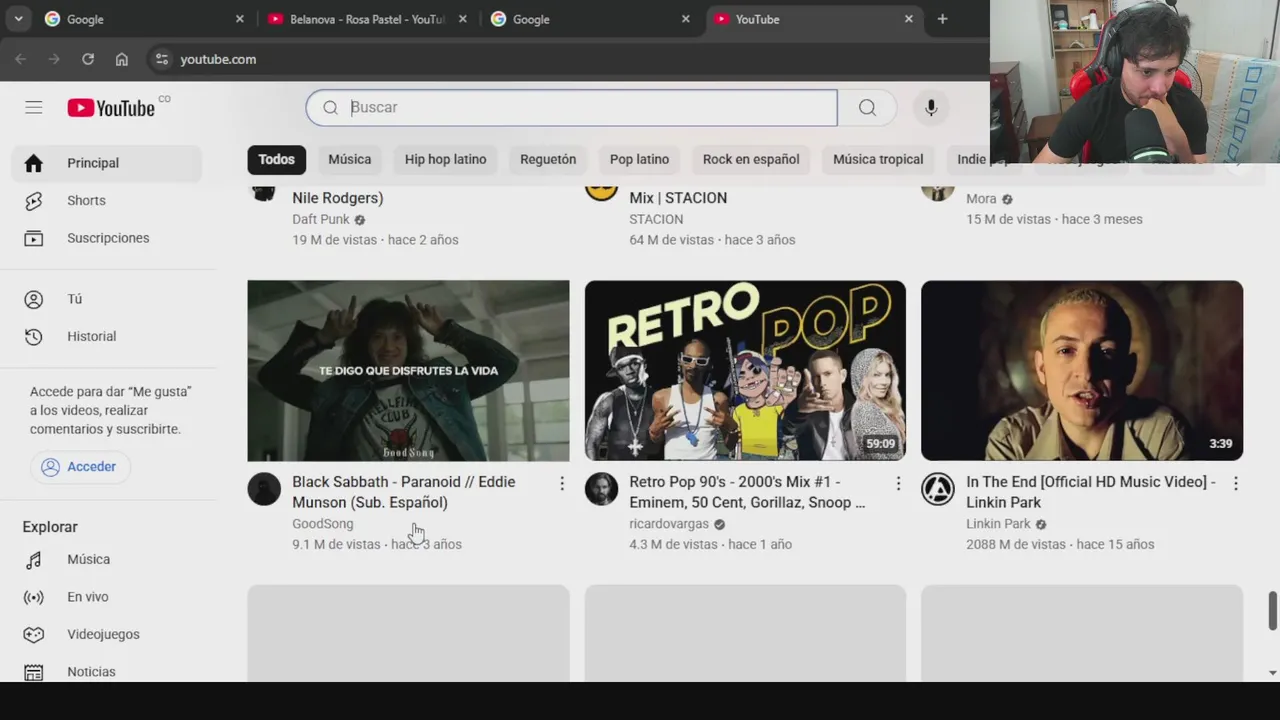Select the Hip hop latino chip
The image size is (1280, 720).
pos(445,159)
